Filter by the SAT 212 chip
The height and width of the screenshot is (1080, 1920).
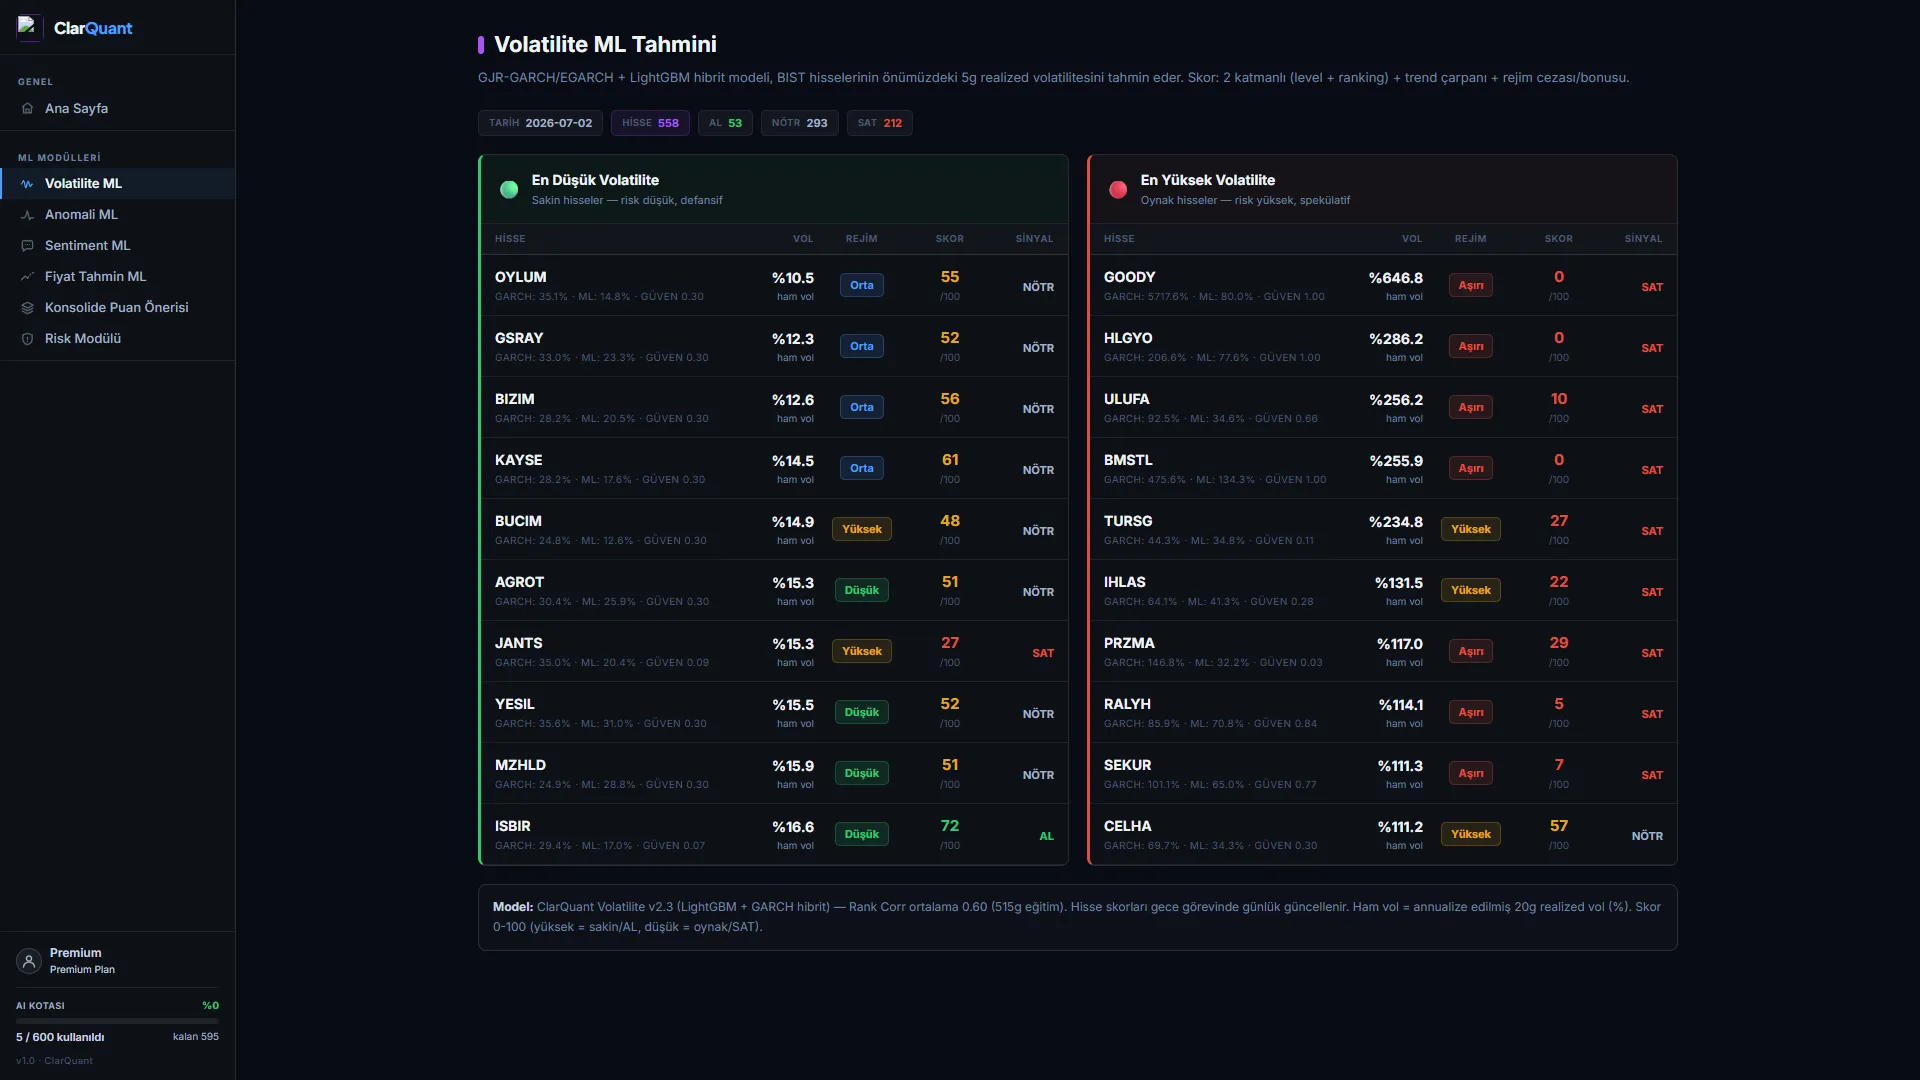879,123
